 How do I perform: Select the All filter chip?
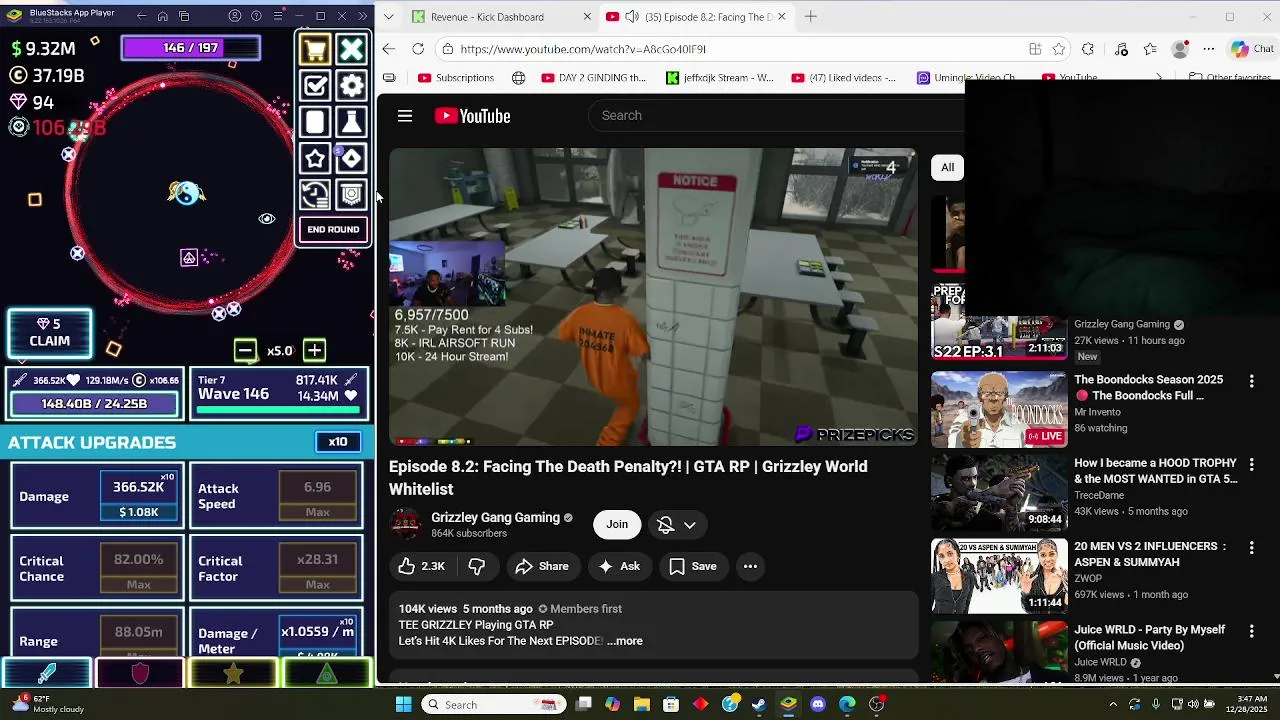tap(947, 168)
